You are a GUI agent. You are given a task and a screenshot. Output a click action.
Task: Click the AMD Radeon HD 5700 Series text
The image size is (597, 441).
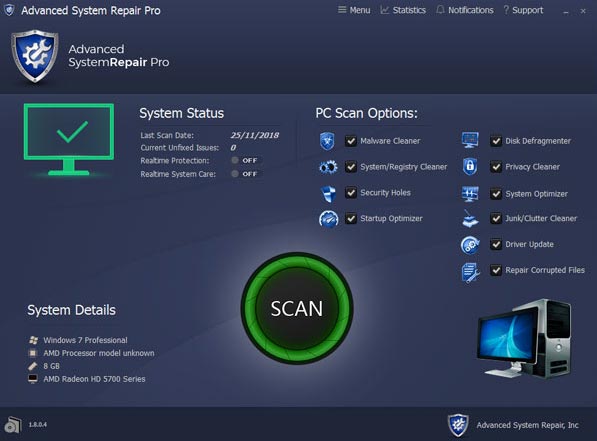(x=94, y=379)
